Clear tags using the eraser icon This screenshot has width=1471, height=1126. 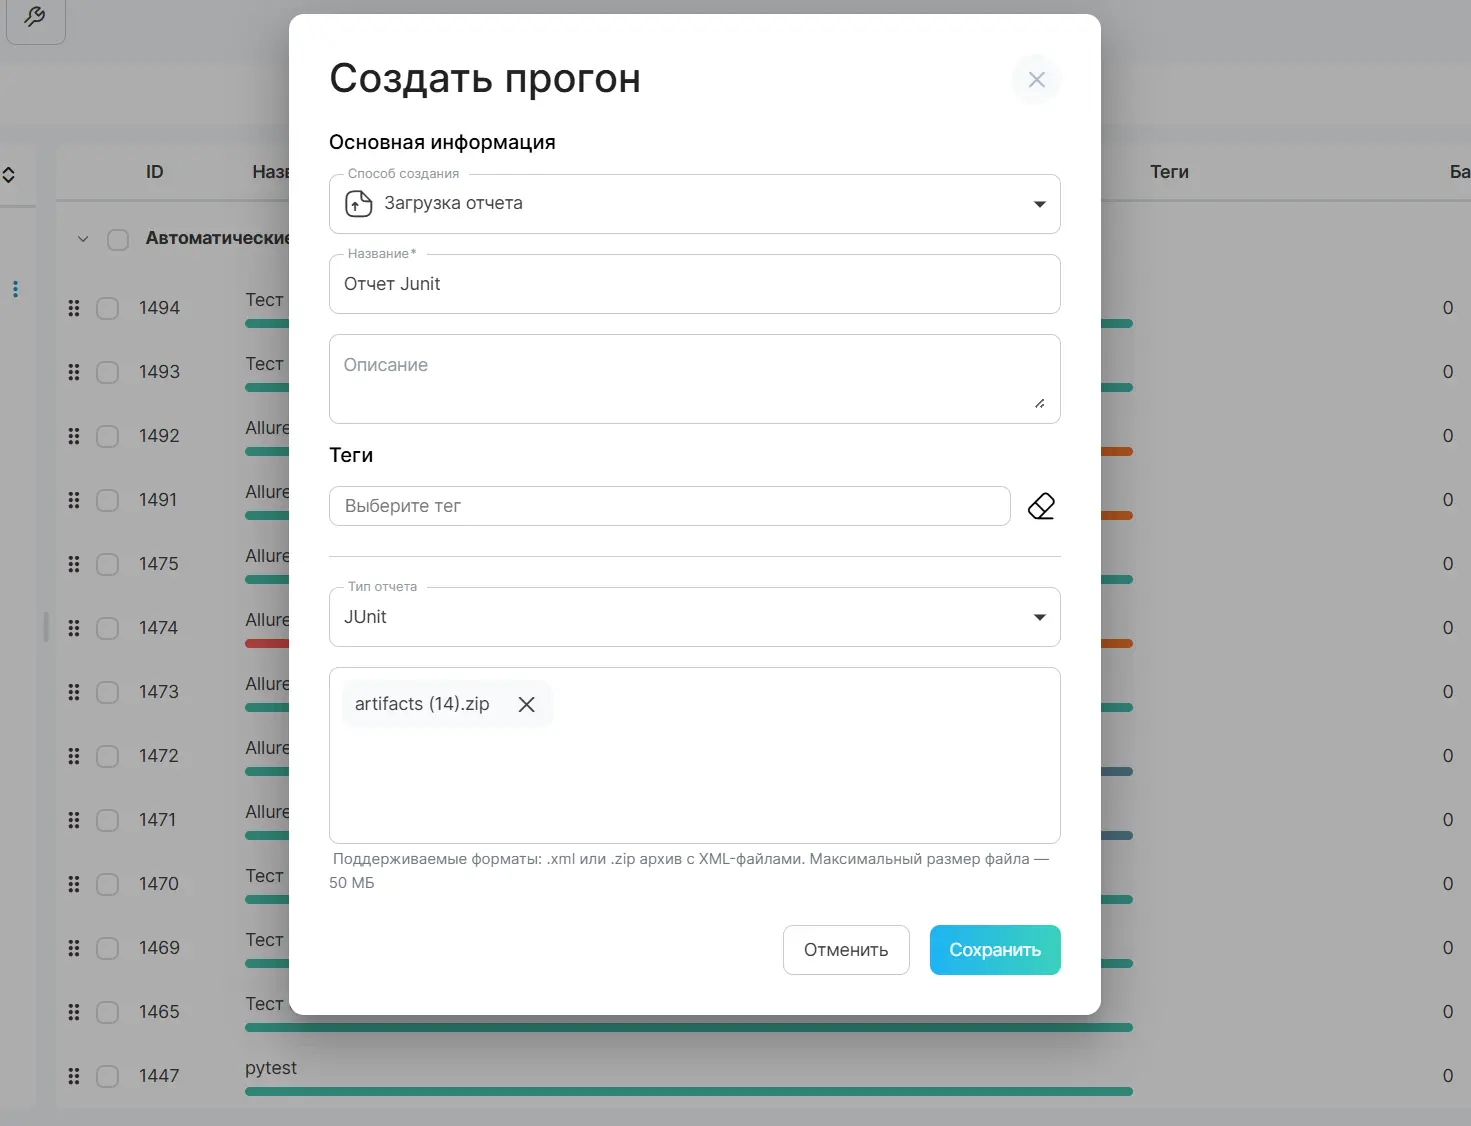(1040, 506)
